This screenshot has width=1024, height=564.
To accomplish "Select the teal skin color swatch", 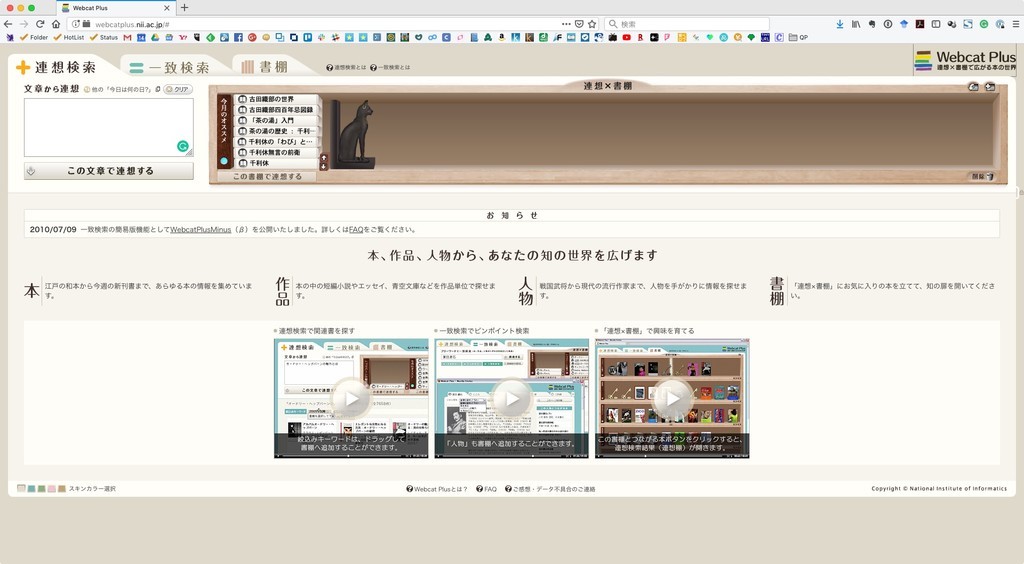I will pyautogui.click(x=31, y=488).
